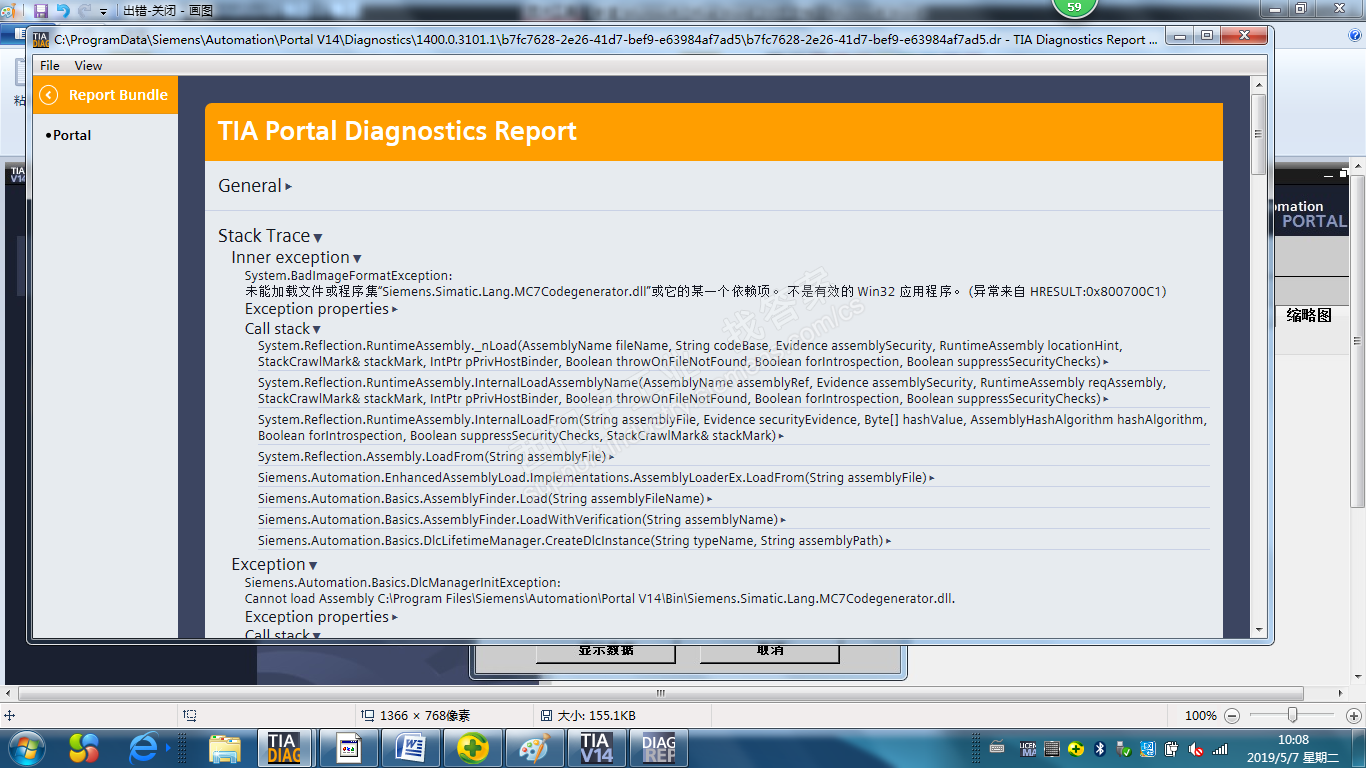Click the DIAG REF taskbar icon
This screenshot has width=1366, height=768.
(659, 748)
